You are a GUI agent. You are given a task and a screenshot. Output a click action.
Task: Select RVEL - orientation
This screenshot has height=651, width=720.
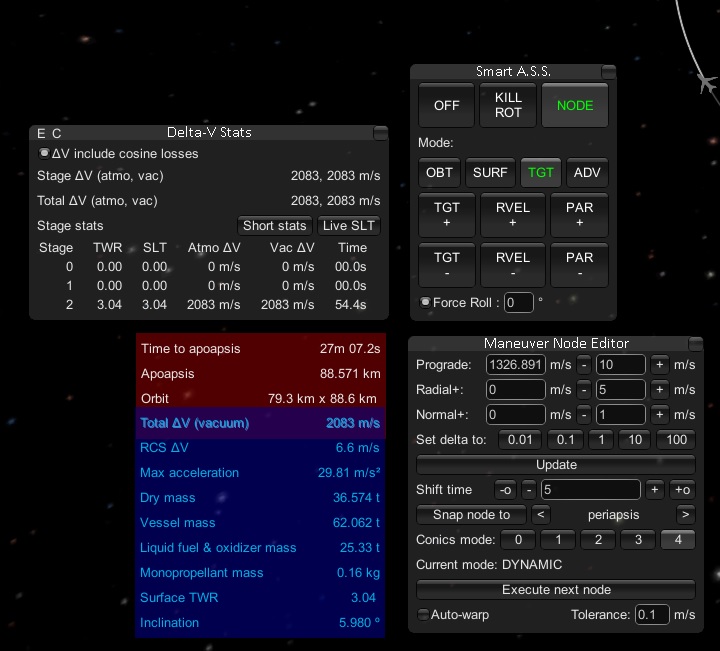tap(513, 265)
